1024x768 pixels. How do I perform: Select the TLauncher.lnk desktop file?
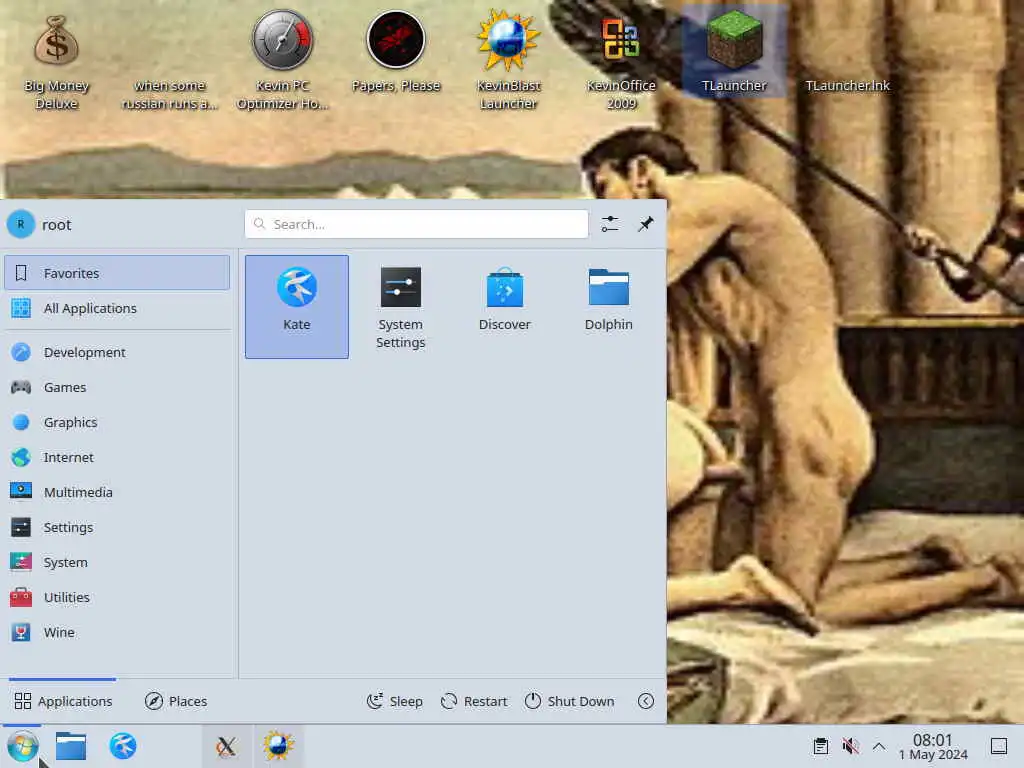(847, 85)
